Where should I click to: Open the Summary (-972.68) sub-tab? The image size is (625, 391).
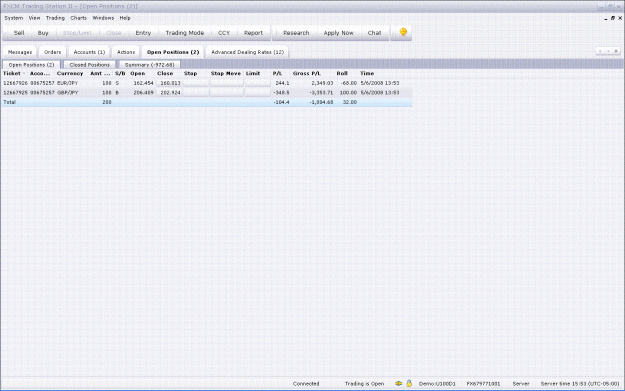pyautogui.click(x=149, y=65)
